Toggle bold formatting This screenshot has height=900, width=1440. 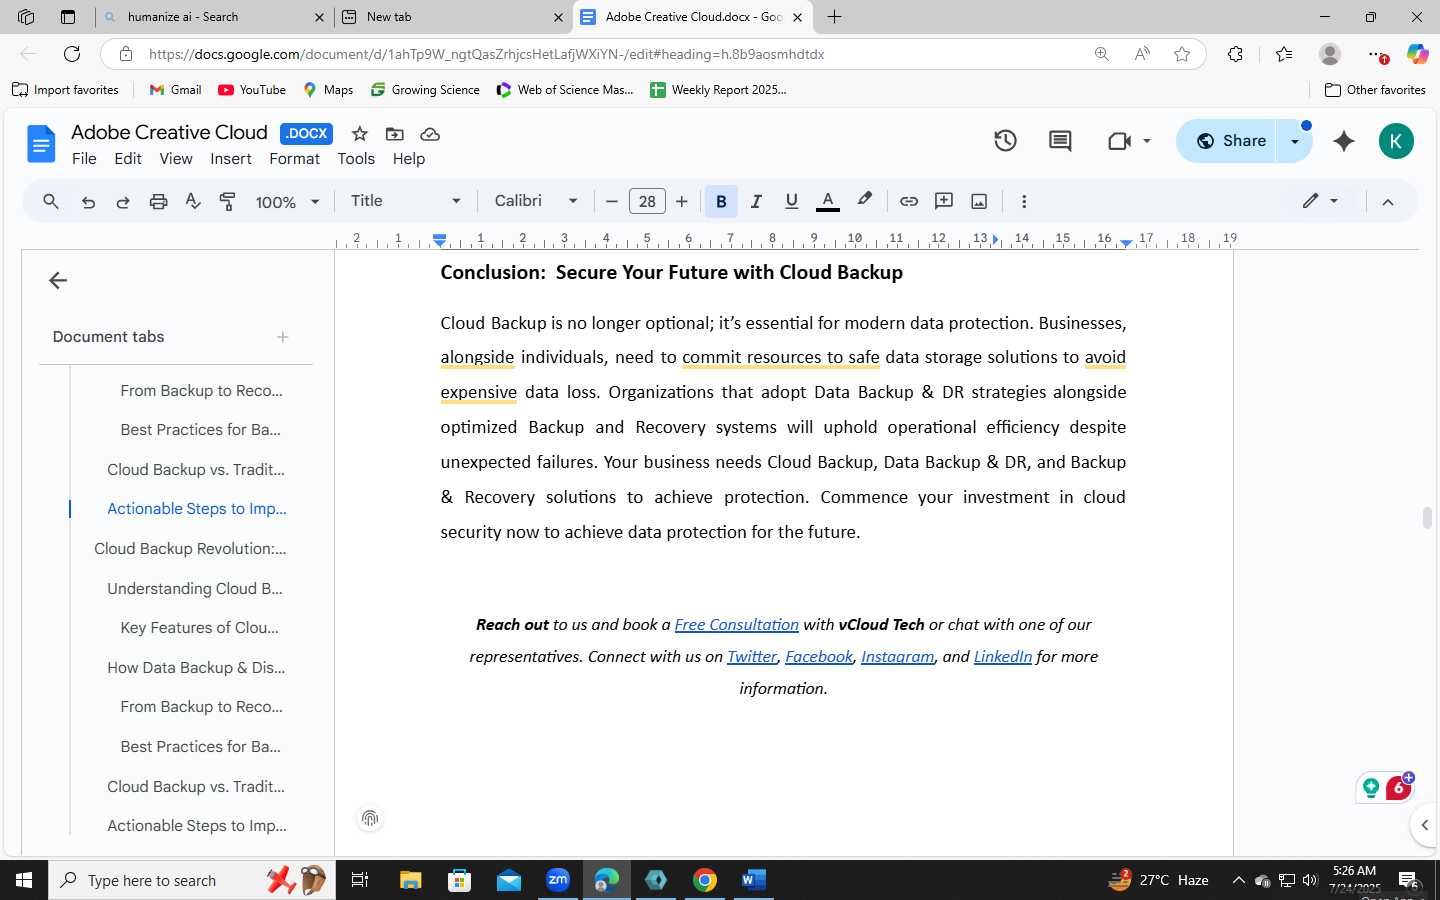(x=721, y=201)
